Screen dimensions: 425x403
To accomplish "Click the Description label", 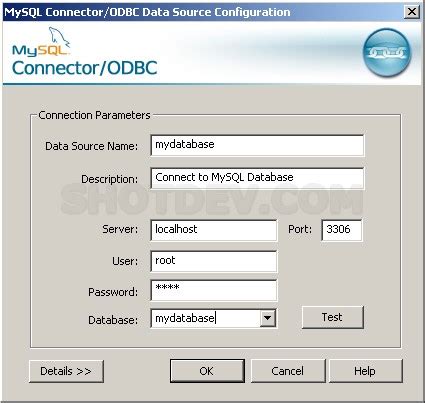I will (109, 179).
